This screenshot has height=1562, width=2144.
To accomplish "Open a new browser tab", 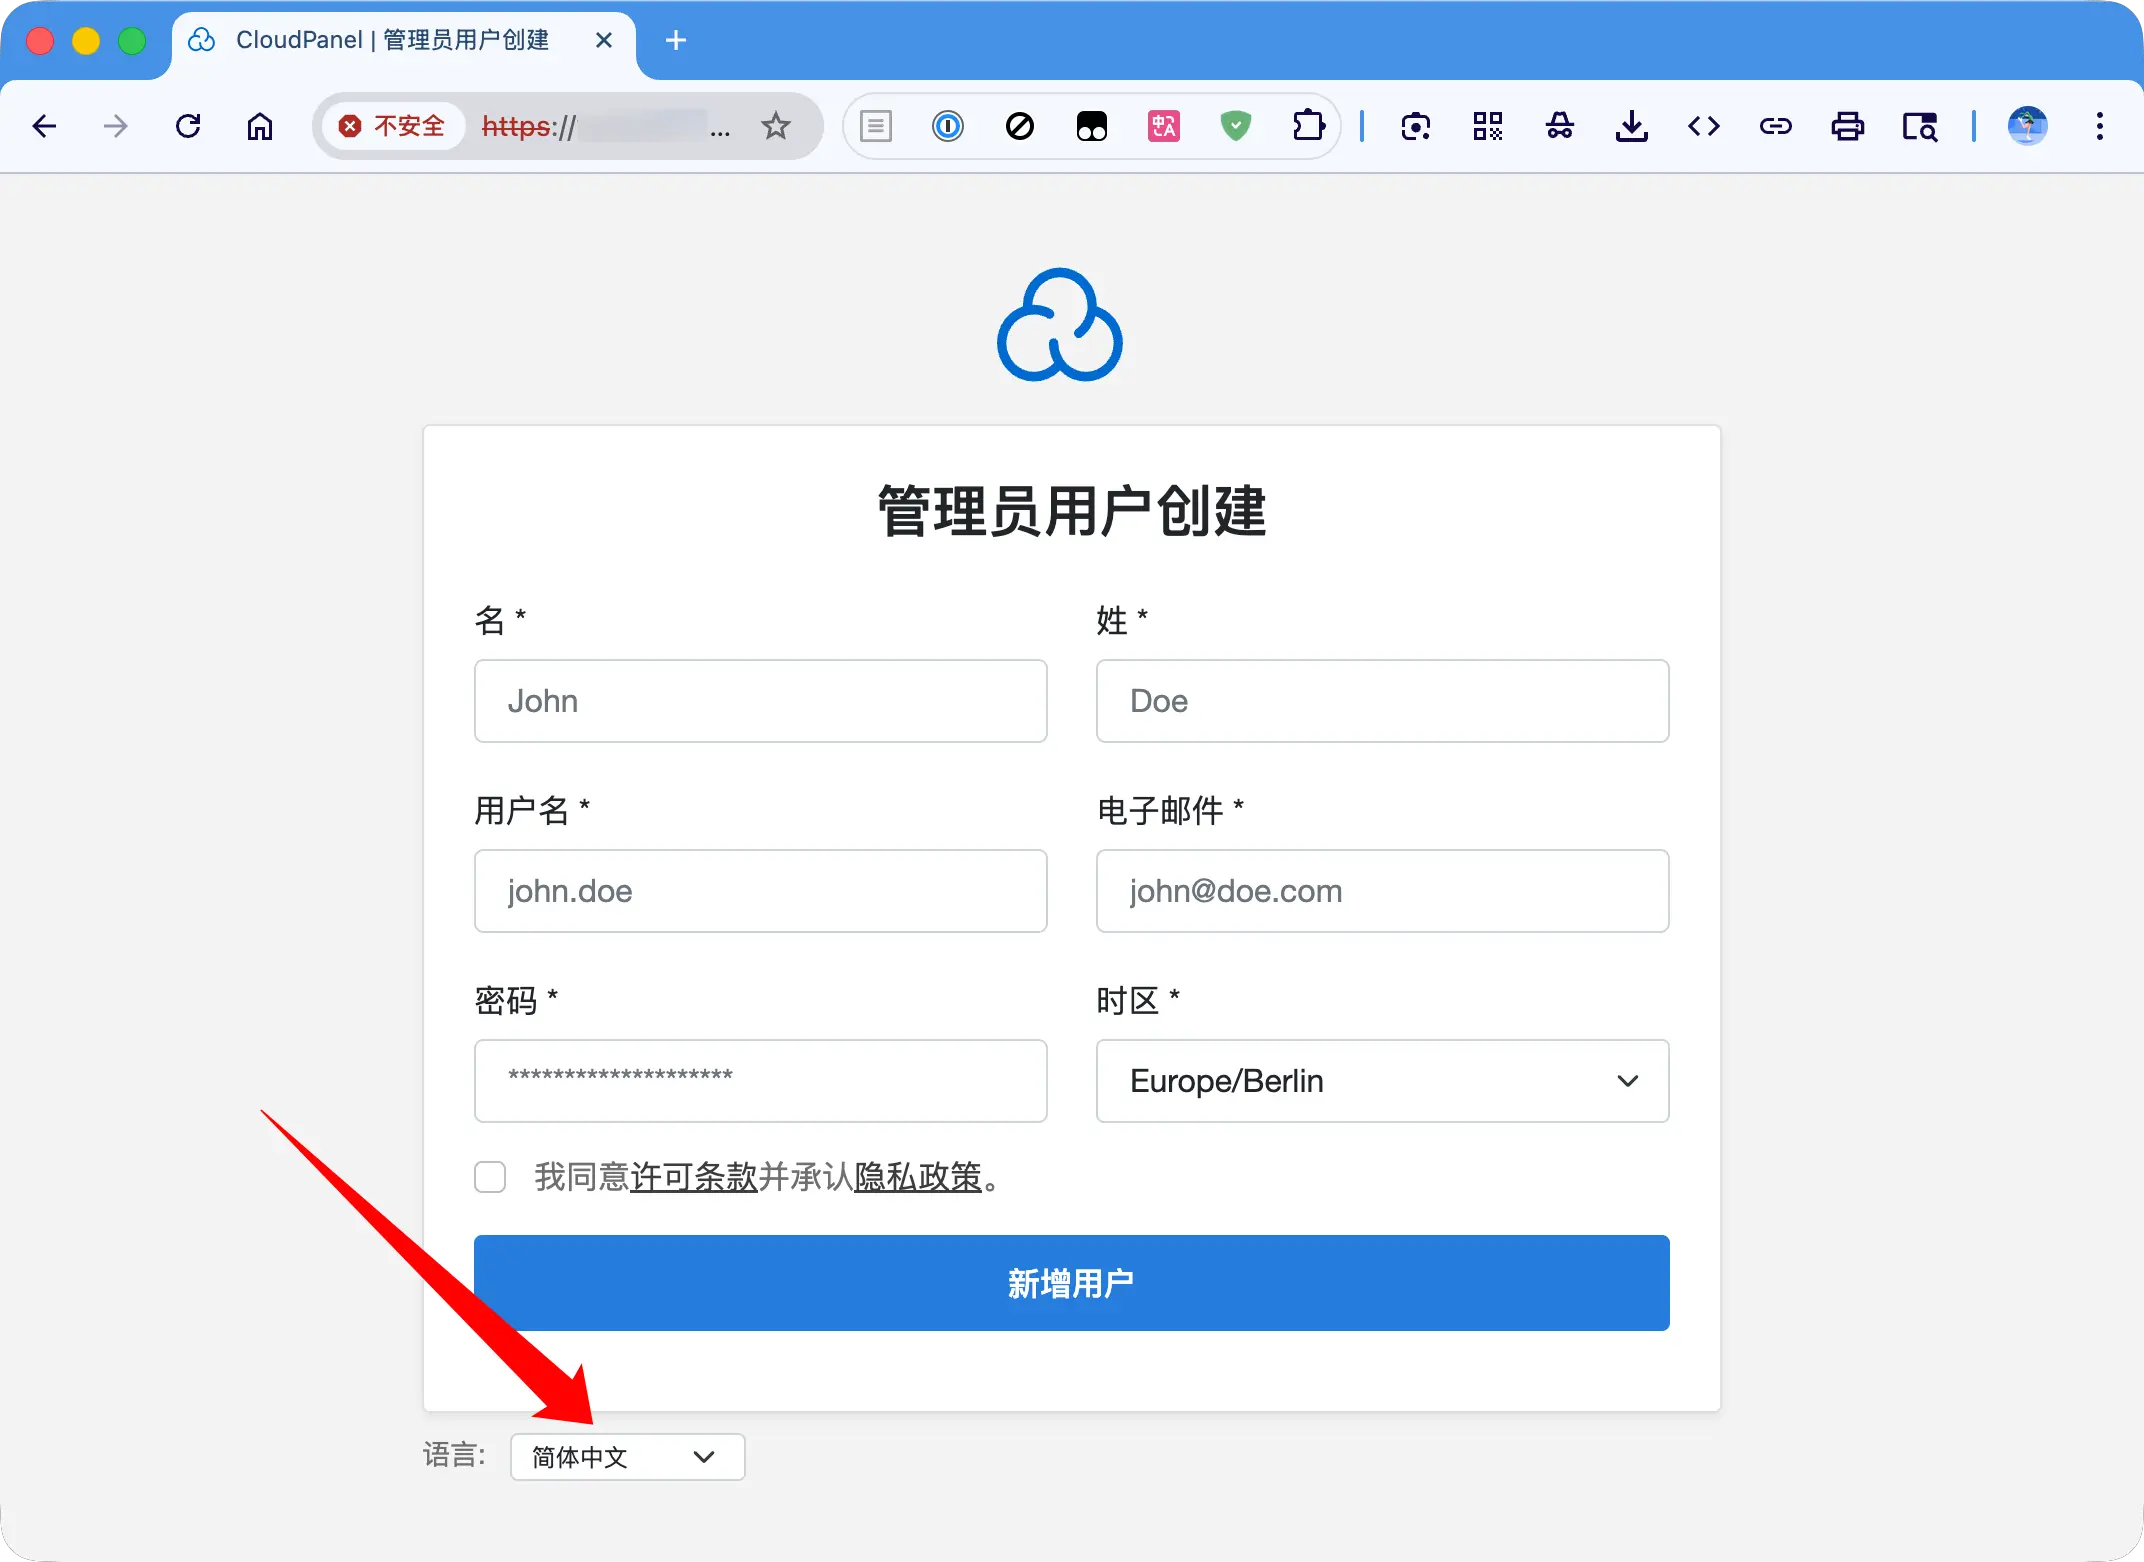I will pos(676,40).
